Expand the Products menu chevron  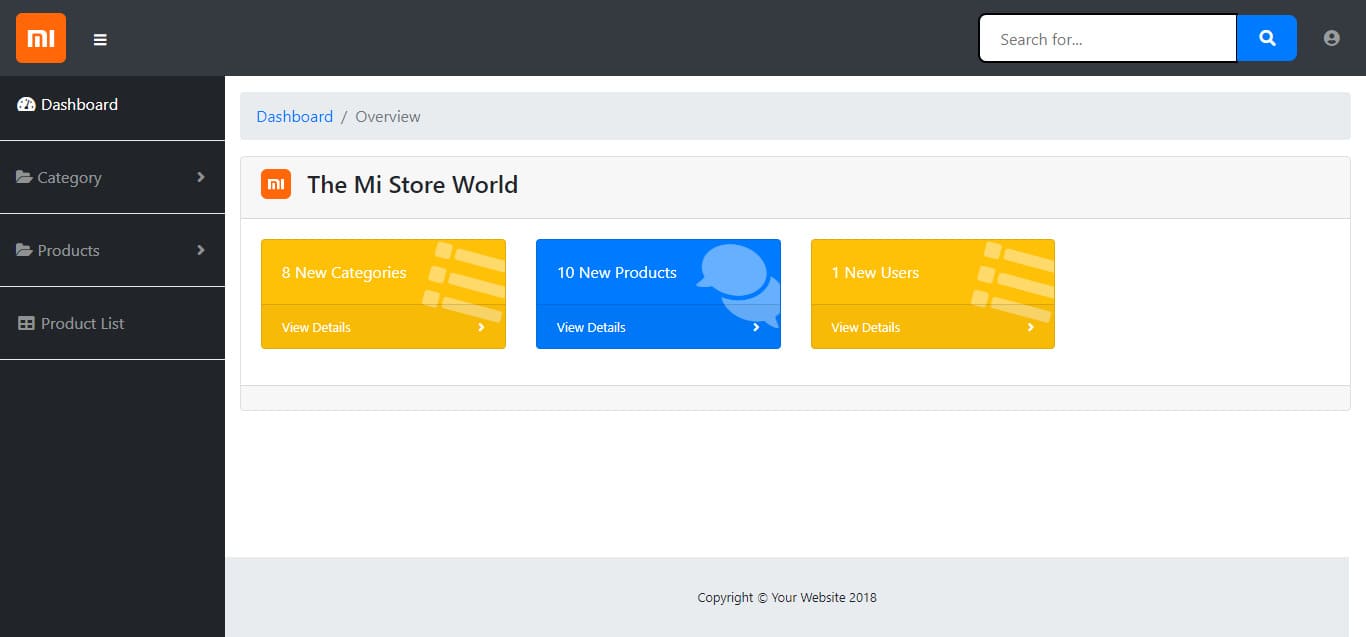tap(201, 250)
